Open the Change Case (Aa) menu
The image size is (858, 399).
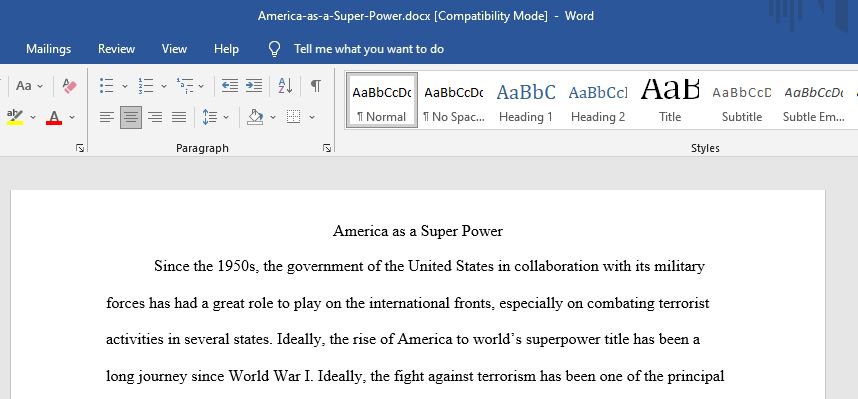(x=29, y=86)
